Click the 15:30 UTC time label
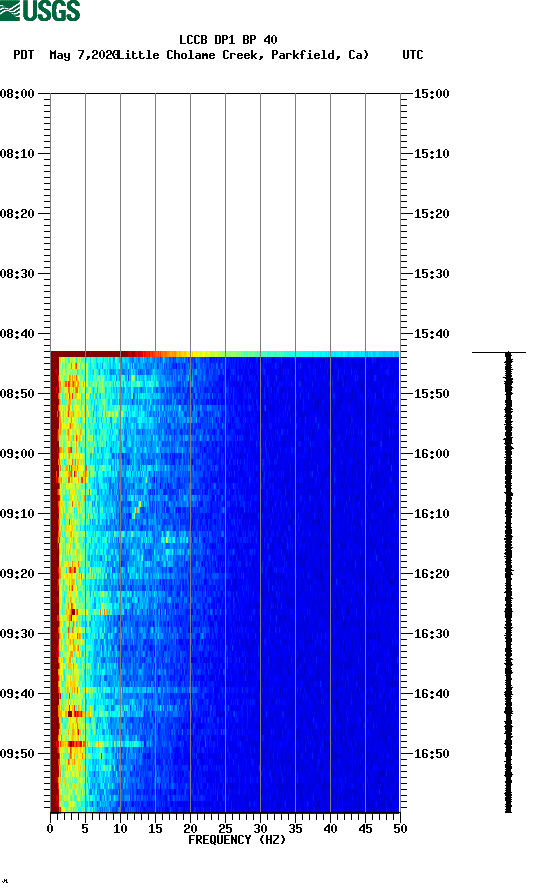 pos(431,274)
